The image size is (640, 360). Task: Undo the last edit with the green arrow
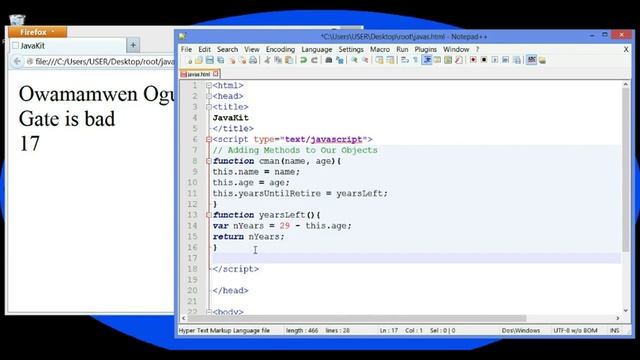click(x=303, y=60)
